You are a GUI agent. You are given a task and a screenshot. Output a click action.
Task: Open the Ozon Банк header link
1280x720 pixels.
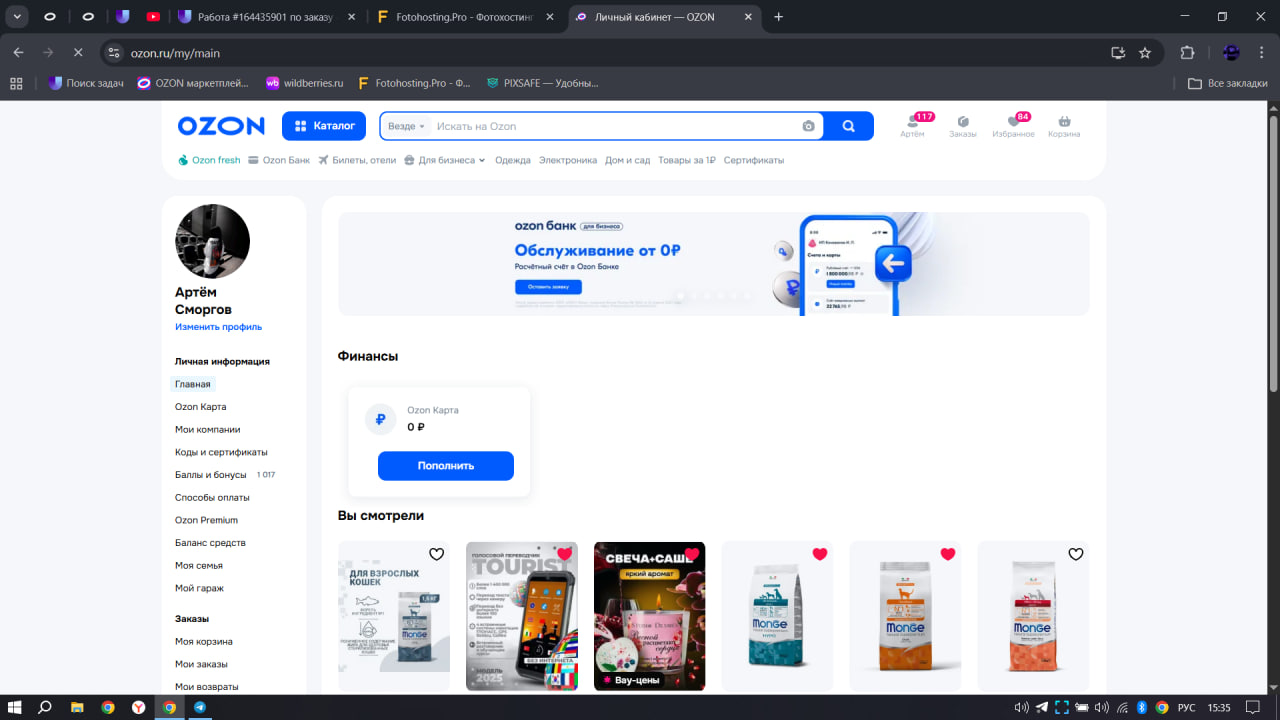click(x=279, y=160)
